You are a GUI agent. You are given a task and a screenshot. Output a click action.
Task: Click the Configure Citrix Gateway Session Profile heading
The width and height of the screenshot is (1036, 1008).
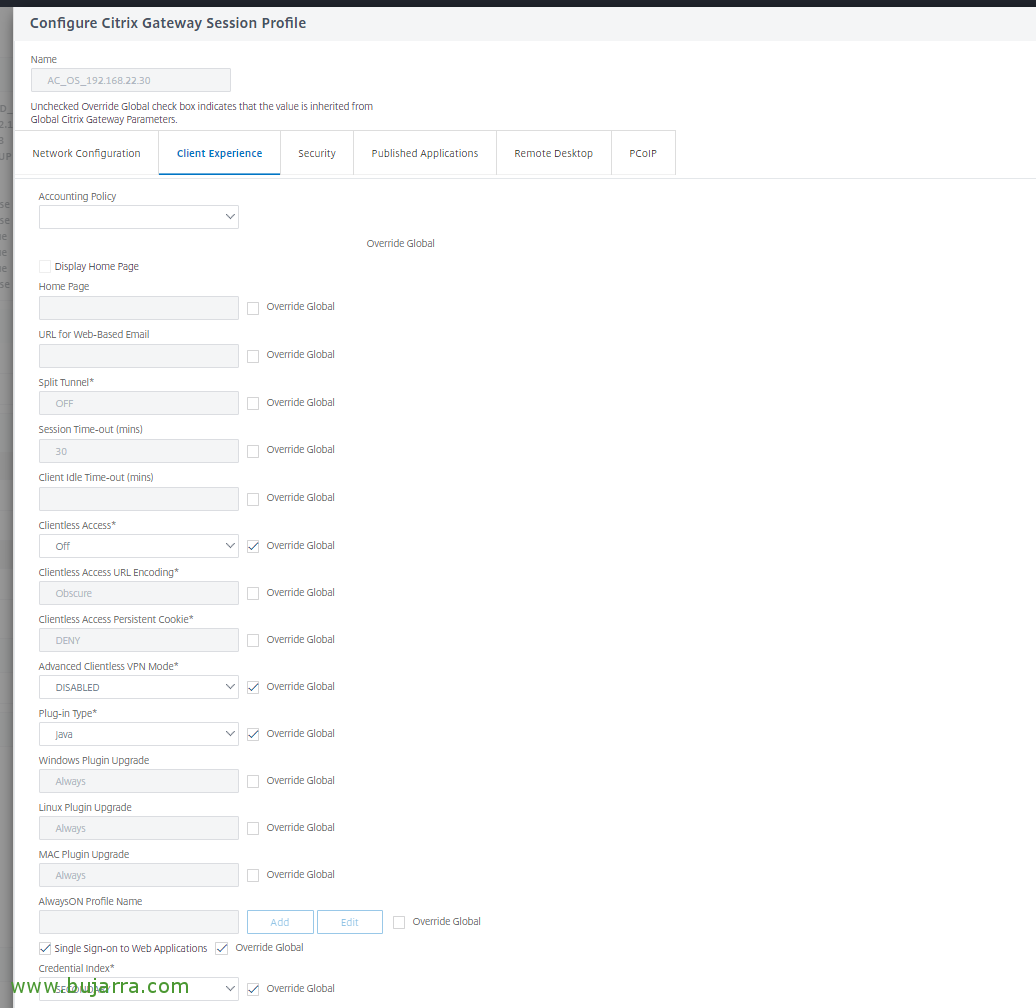pos(168,23)
